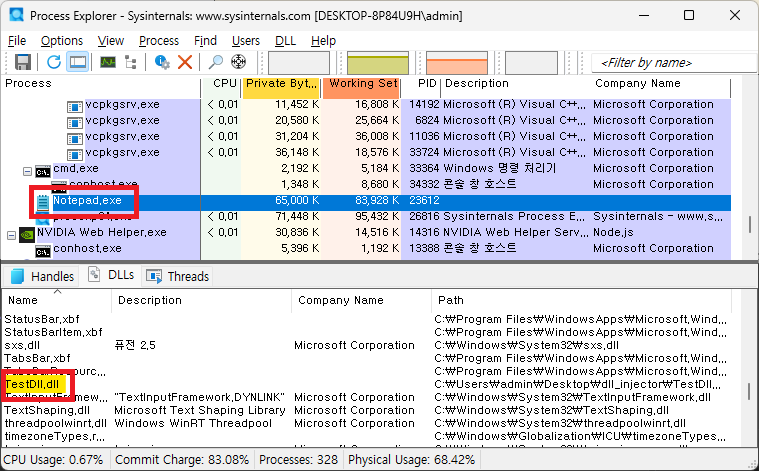Viewport: 759px width, 471px height.
Task: Collapse the NVIDIA Web Helper.exe tree node
Action: [11, 233]
